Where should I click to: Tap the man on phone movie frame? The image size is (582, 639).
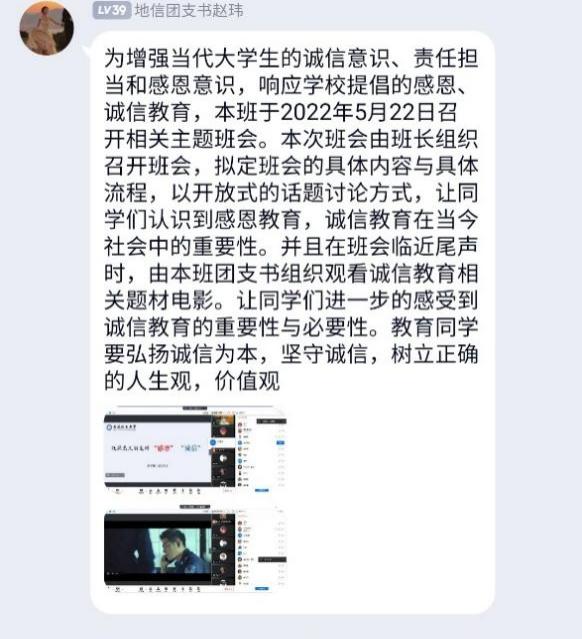[x=158, y=549]
